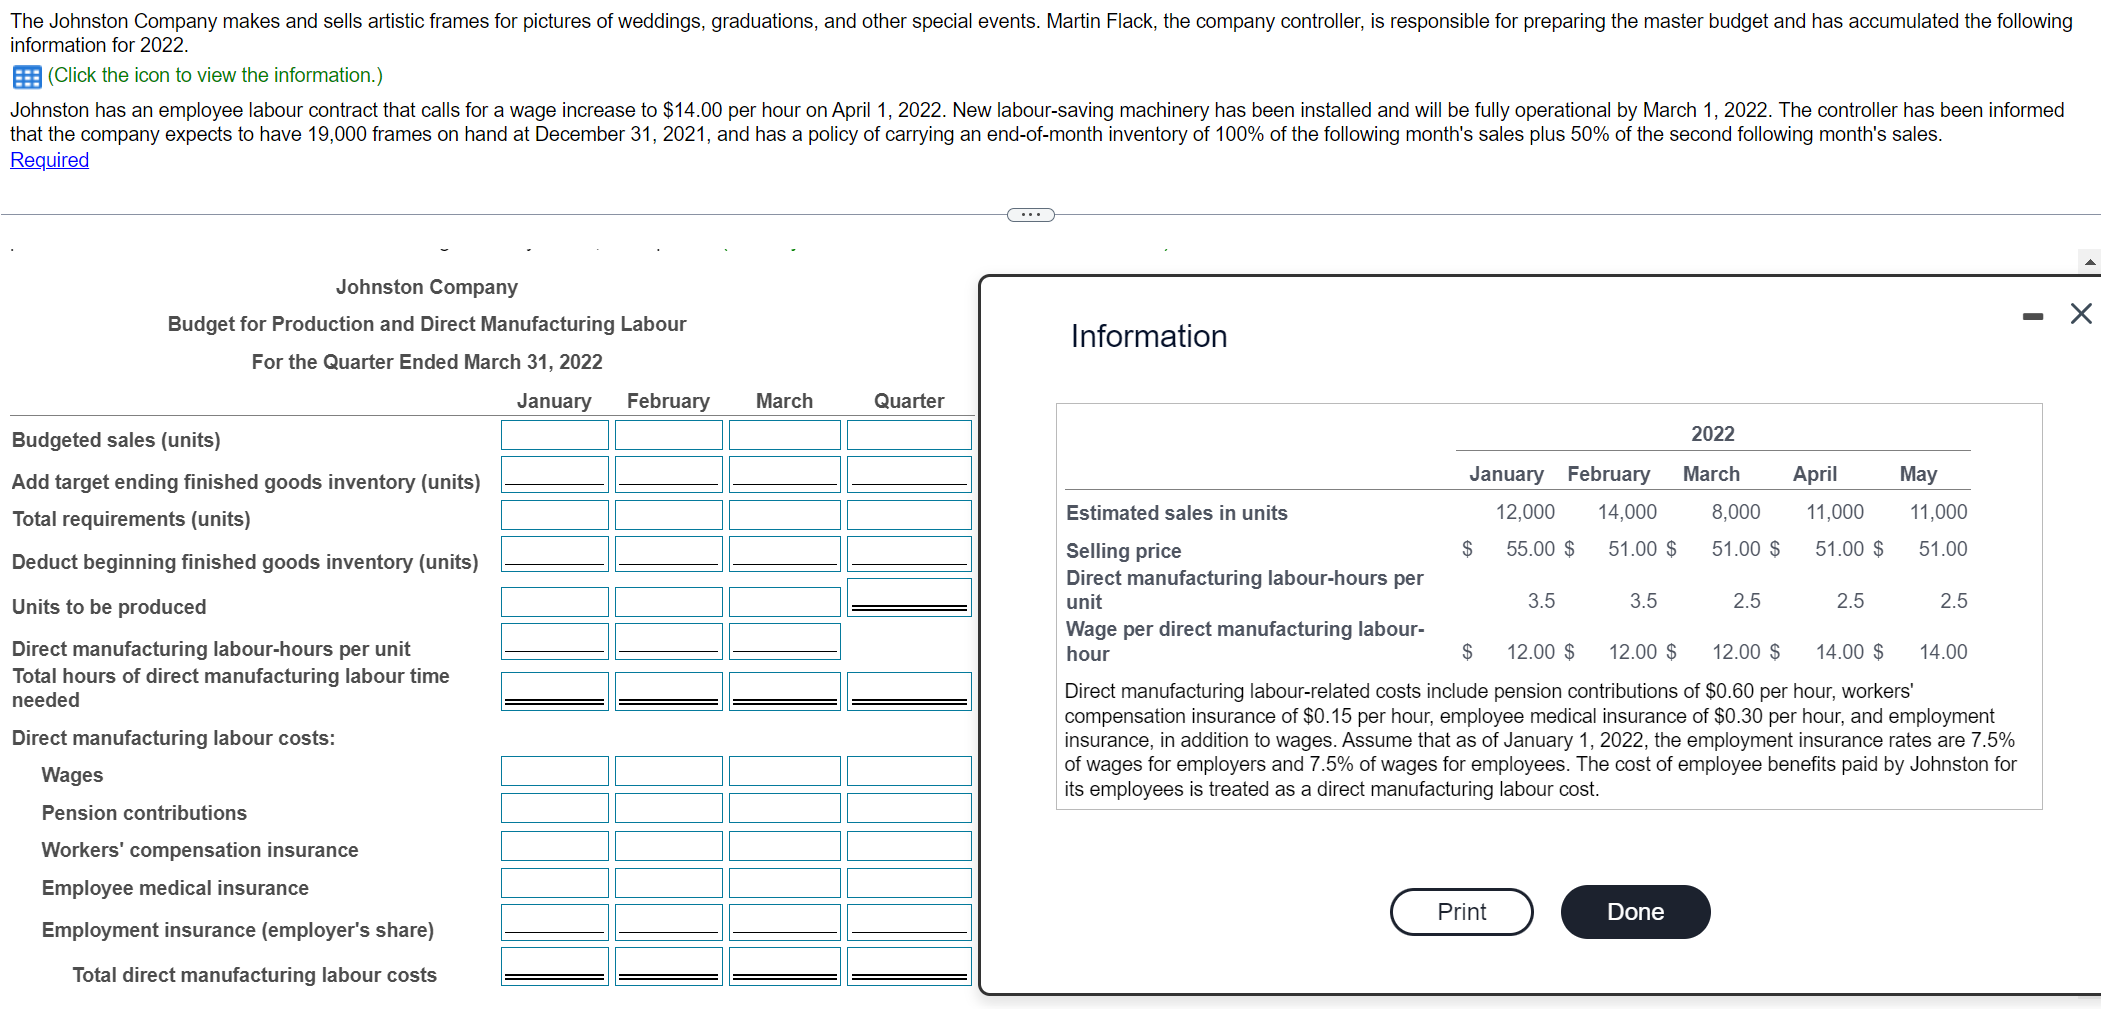Screen dimensions: 2101x1009
Task: Select Quarter Total requirements field
Action: tap(909, 515)
